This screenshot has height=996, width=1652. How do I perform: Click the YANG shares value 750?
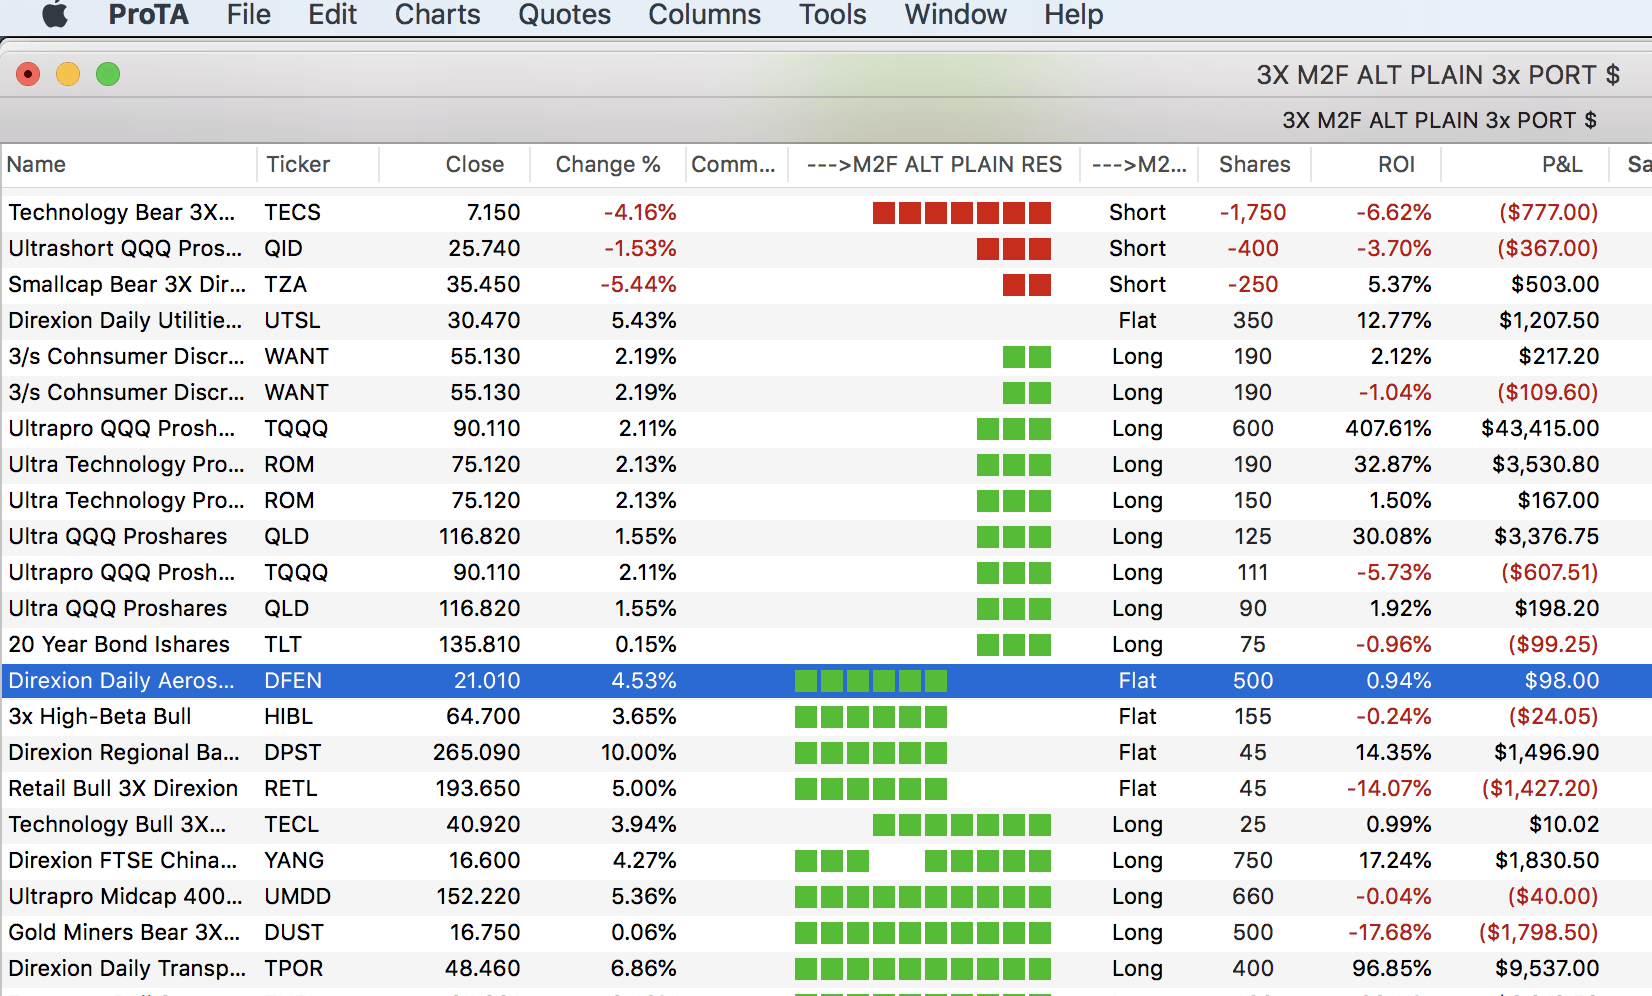[x=1252, y=861]
